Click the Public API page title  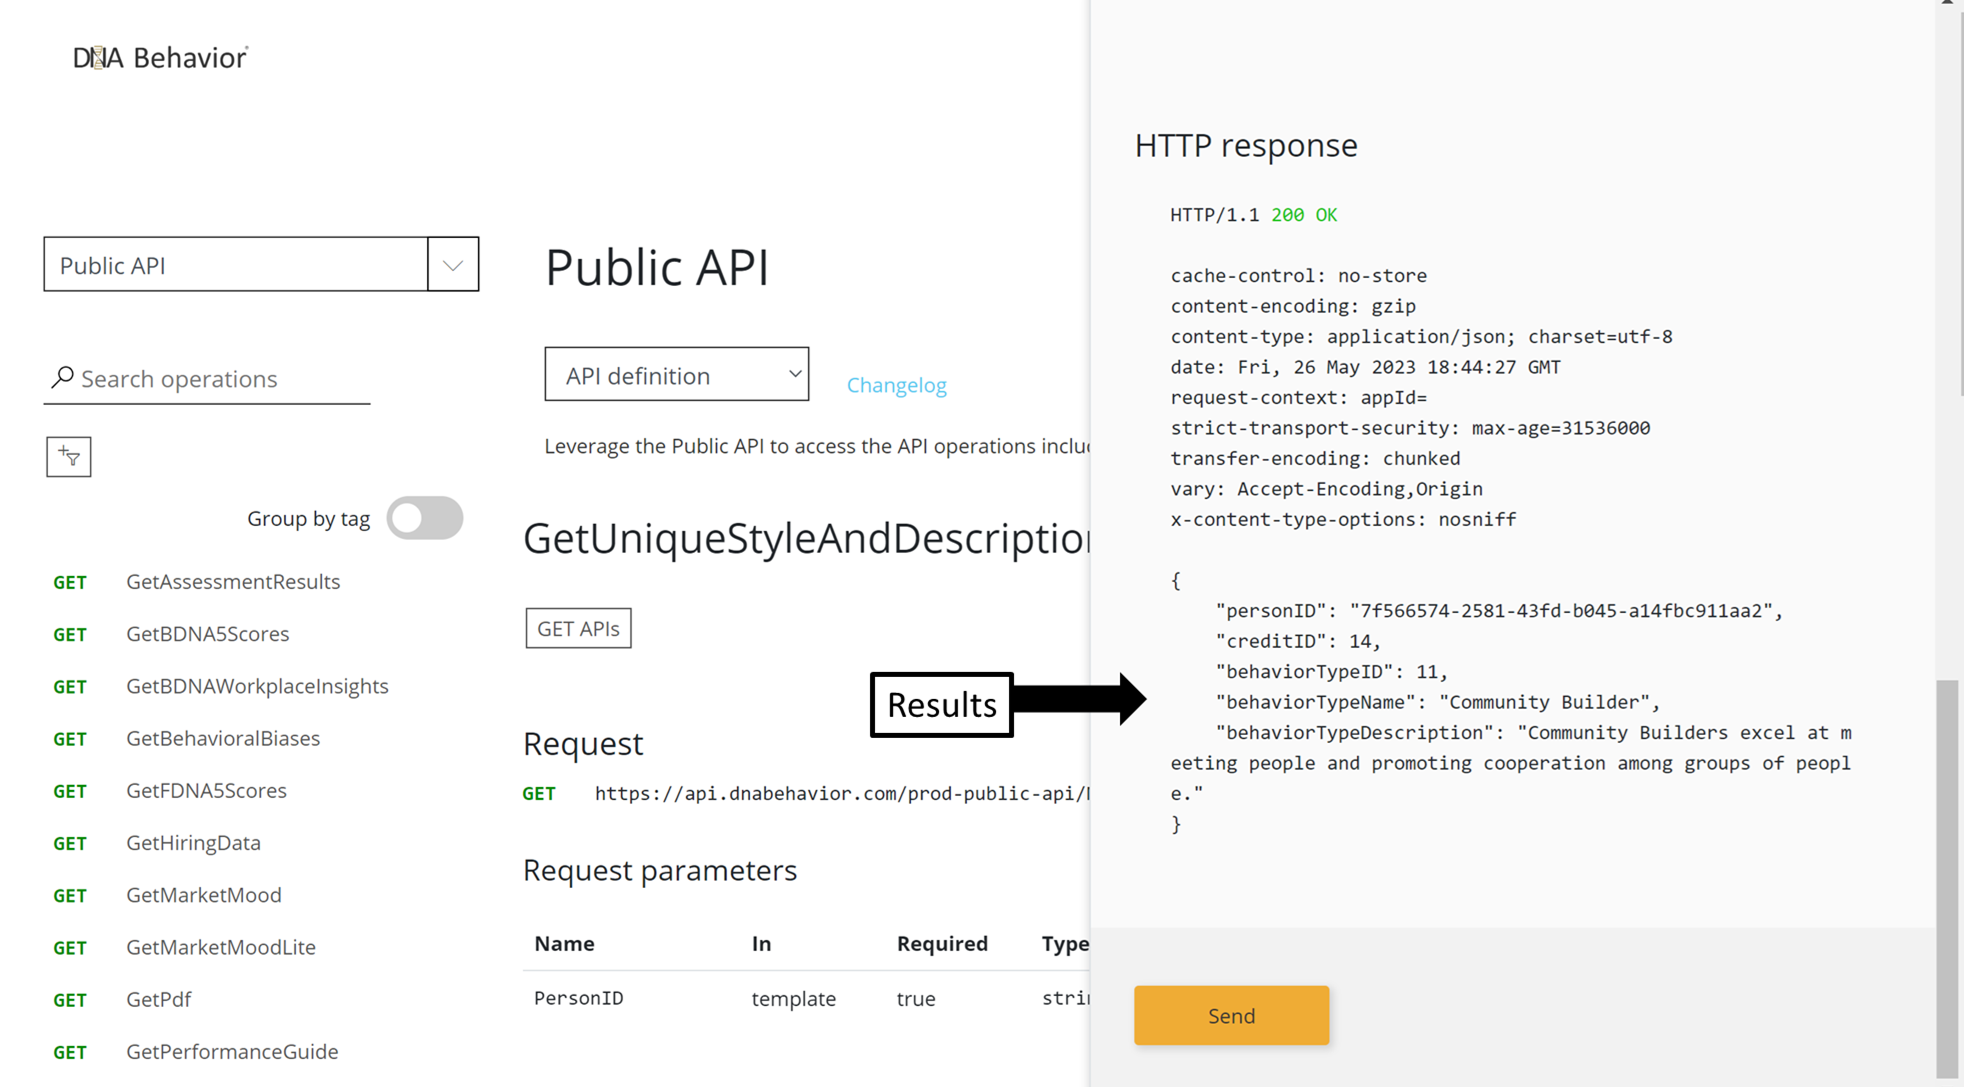coord(657,268)
